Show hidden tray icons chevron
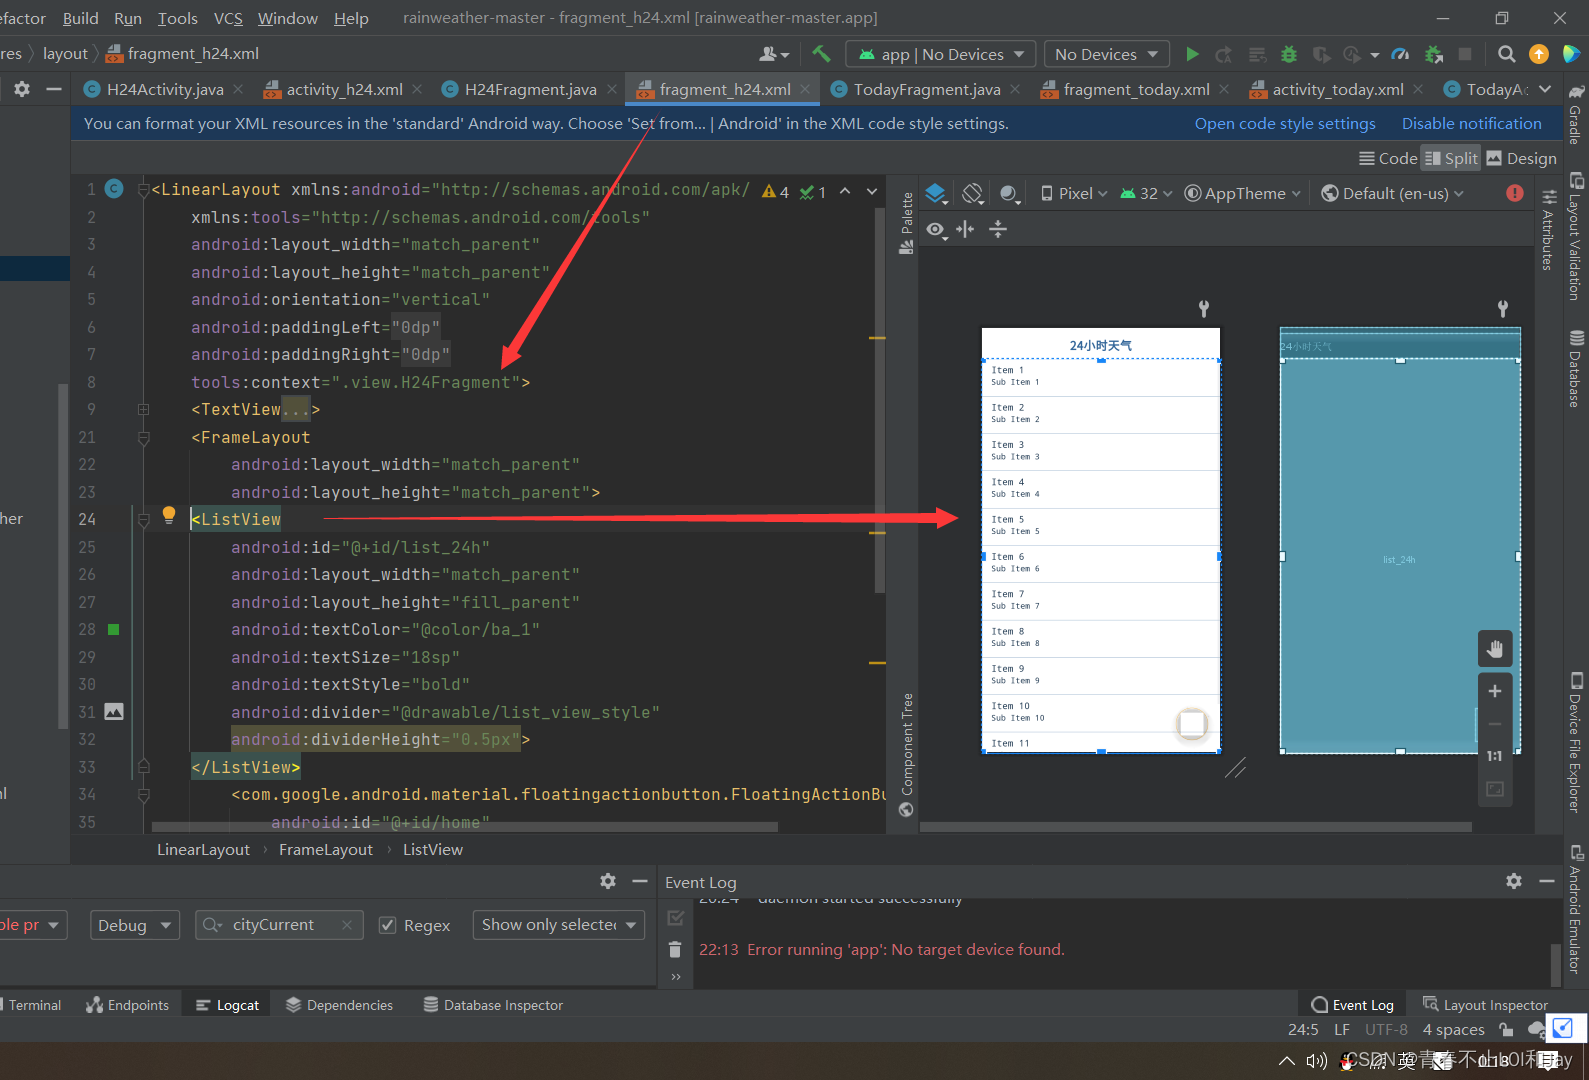1589x1080 pixels. (x=1285, y=1060)
